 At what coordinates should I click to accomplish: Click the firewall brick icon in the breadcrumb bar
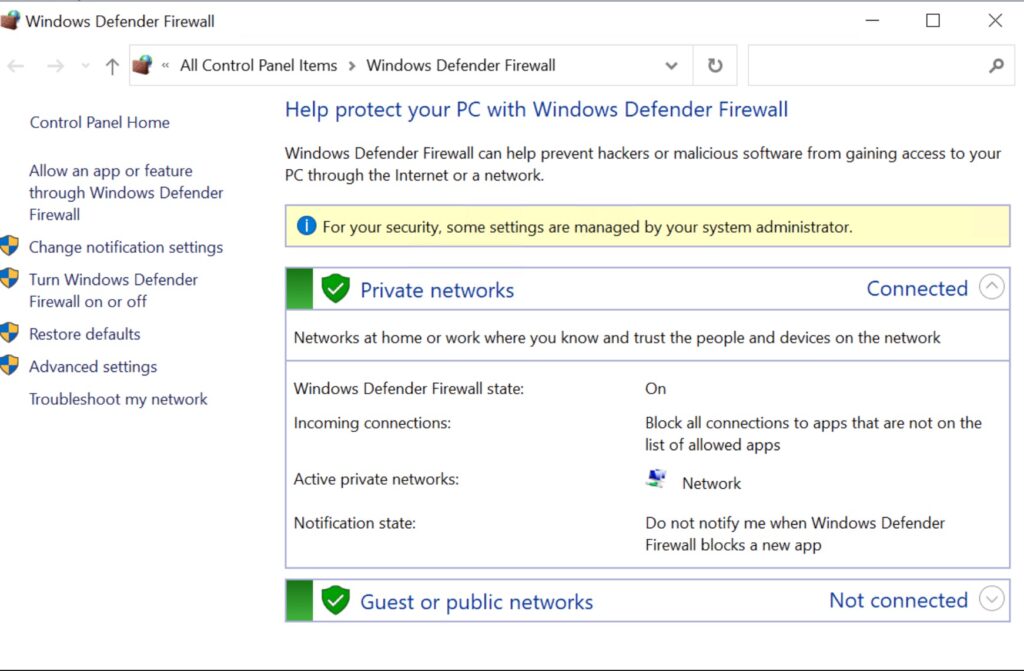(143, 63)
